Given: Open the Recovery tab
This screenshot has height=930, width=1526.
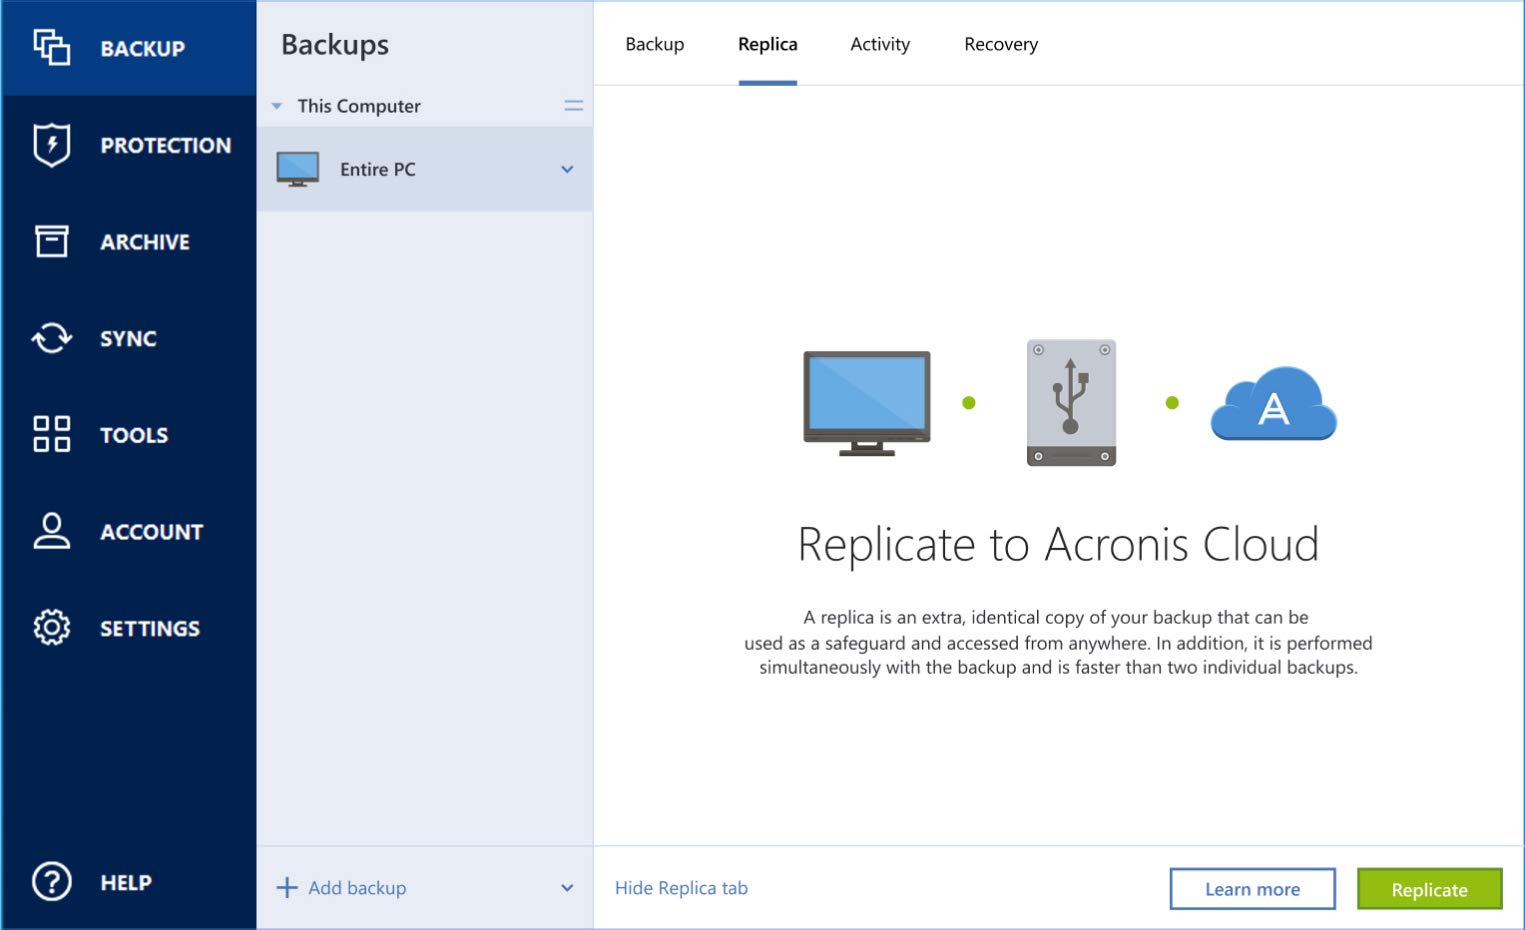Looking at the screenshot, I should click(1000, 44).
